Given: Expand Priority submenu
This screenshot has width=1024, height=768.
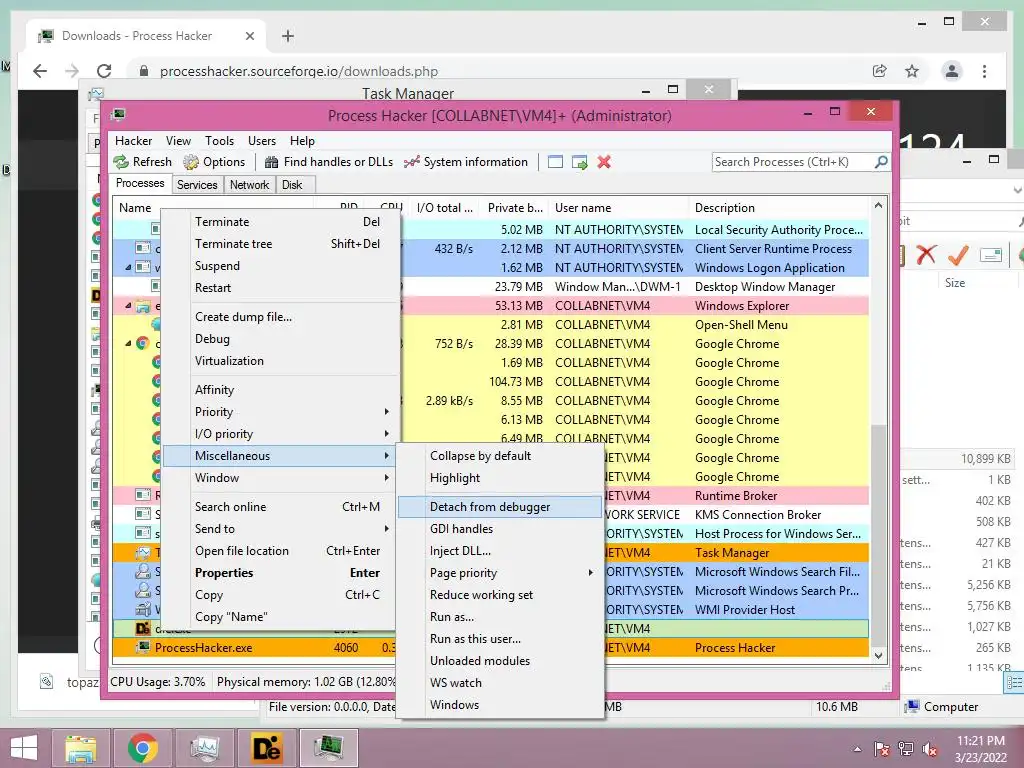Looking at the screenshot, I should (x=387, y=411).
